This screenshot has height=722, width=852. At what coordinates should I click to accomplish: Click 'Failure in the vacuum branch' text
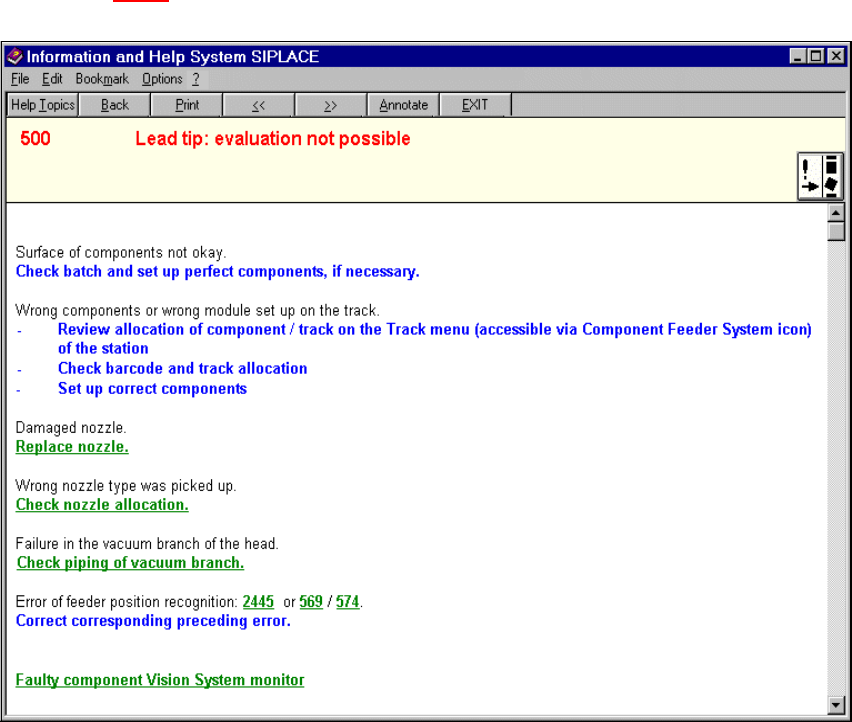tap(147, 544)
